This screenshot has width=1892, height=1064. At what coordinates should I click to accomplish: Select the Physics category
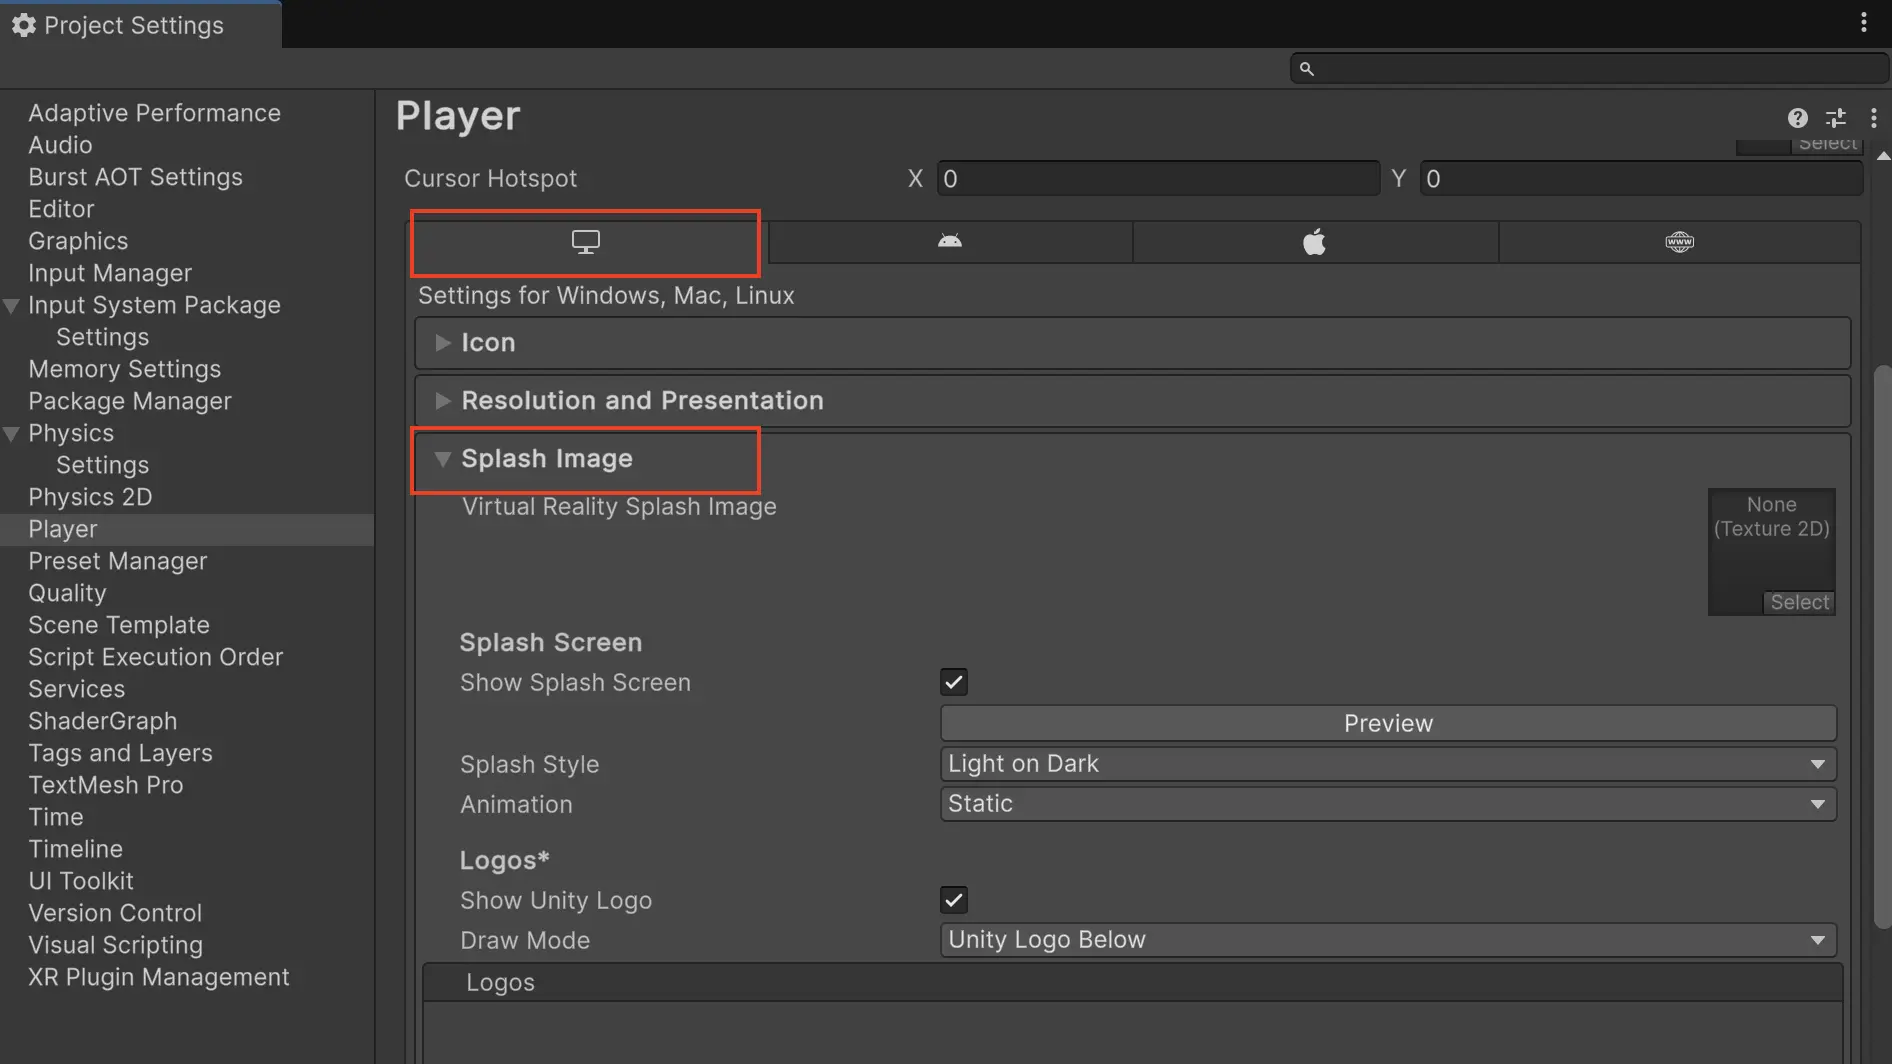click(71, 433)
